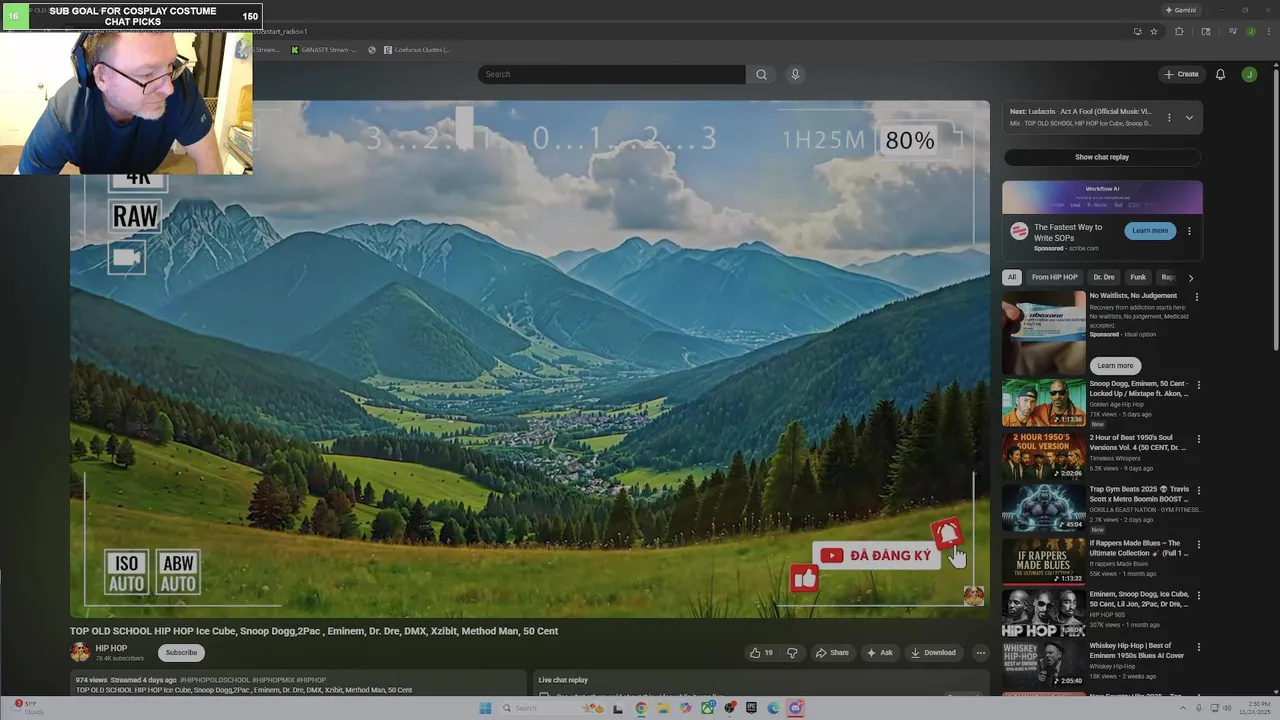Open Chrome extensions puzzle icon
This screenshot has width=1280, height=720.
[x=1179, y=31]
